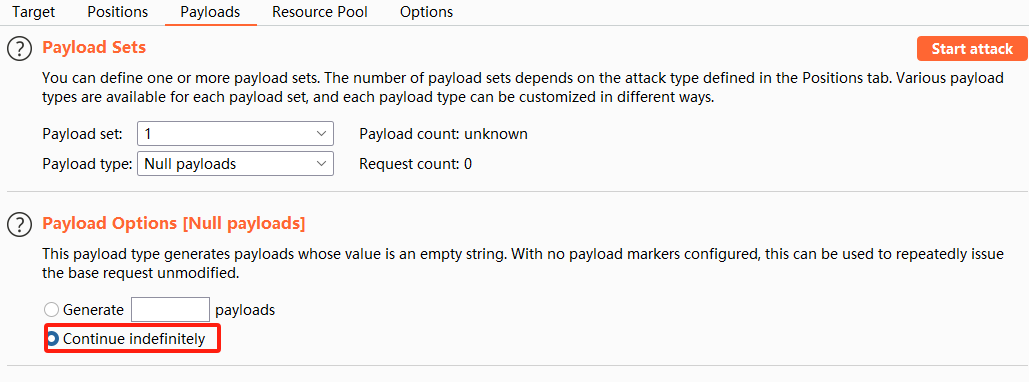The height and width of the screenshot is (382, 1029).
Task: Focus the Generate payloads count field
Action: [x=170, y=310]
